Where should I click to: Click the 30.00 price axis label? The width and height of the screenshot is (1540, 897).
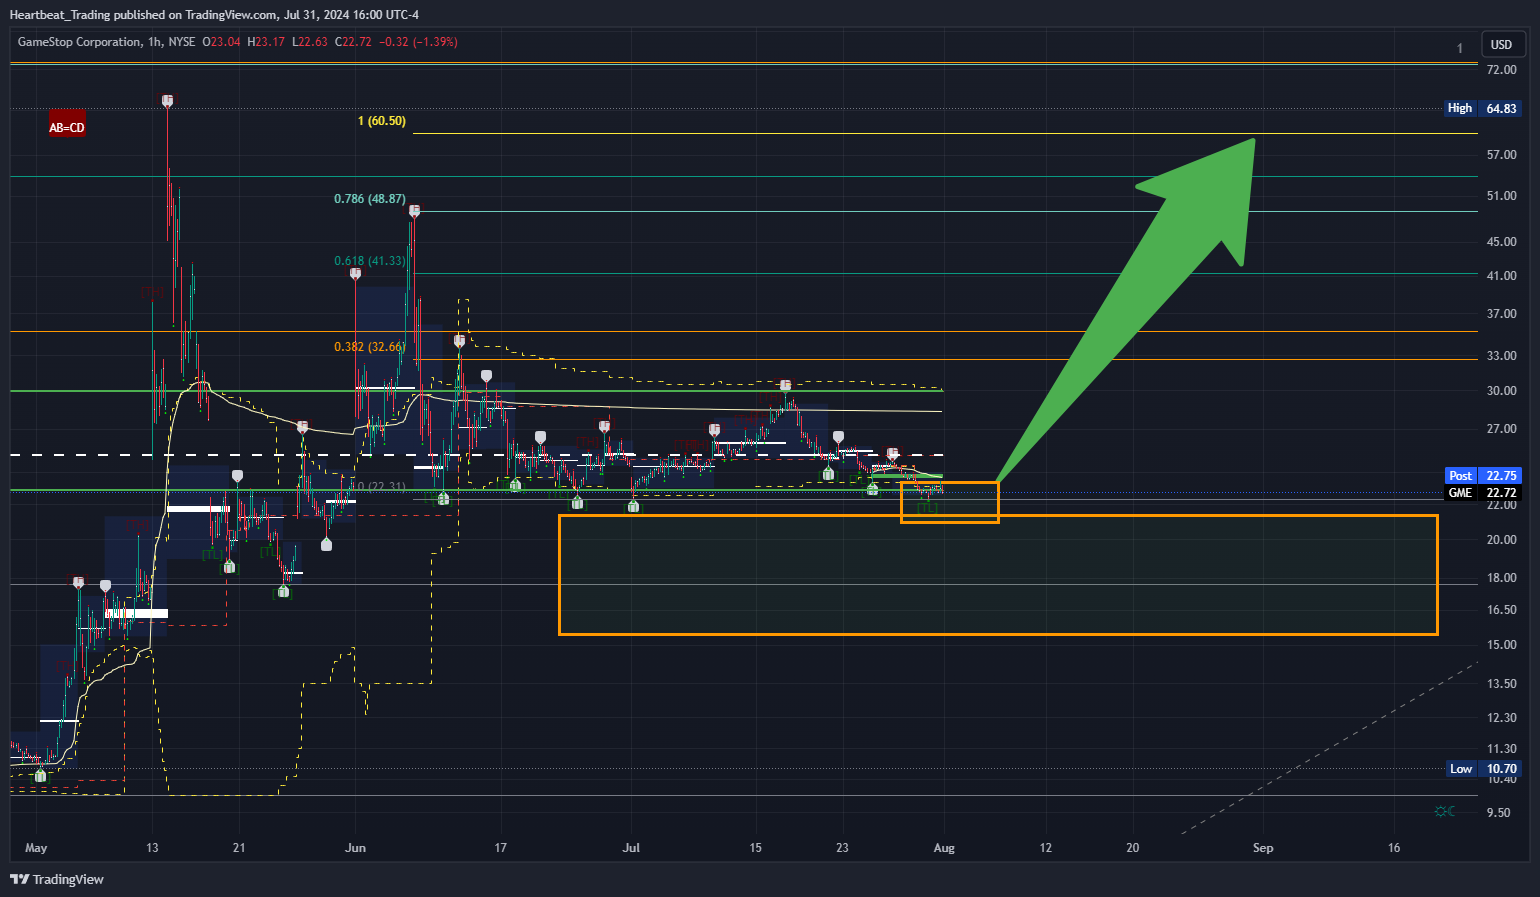coord(1501,391)
